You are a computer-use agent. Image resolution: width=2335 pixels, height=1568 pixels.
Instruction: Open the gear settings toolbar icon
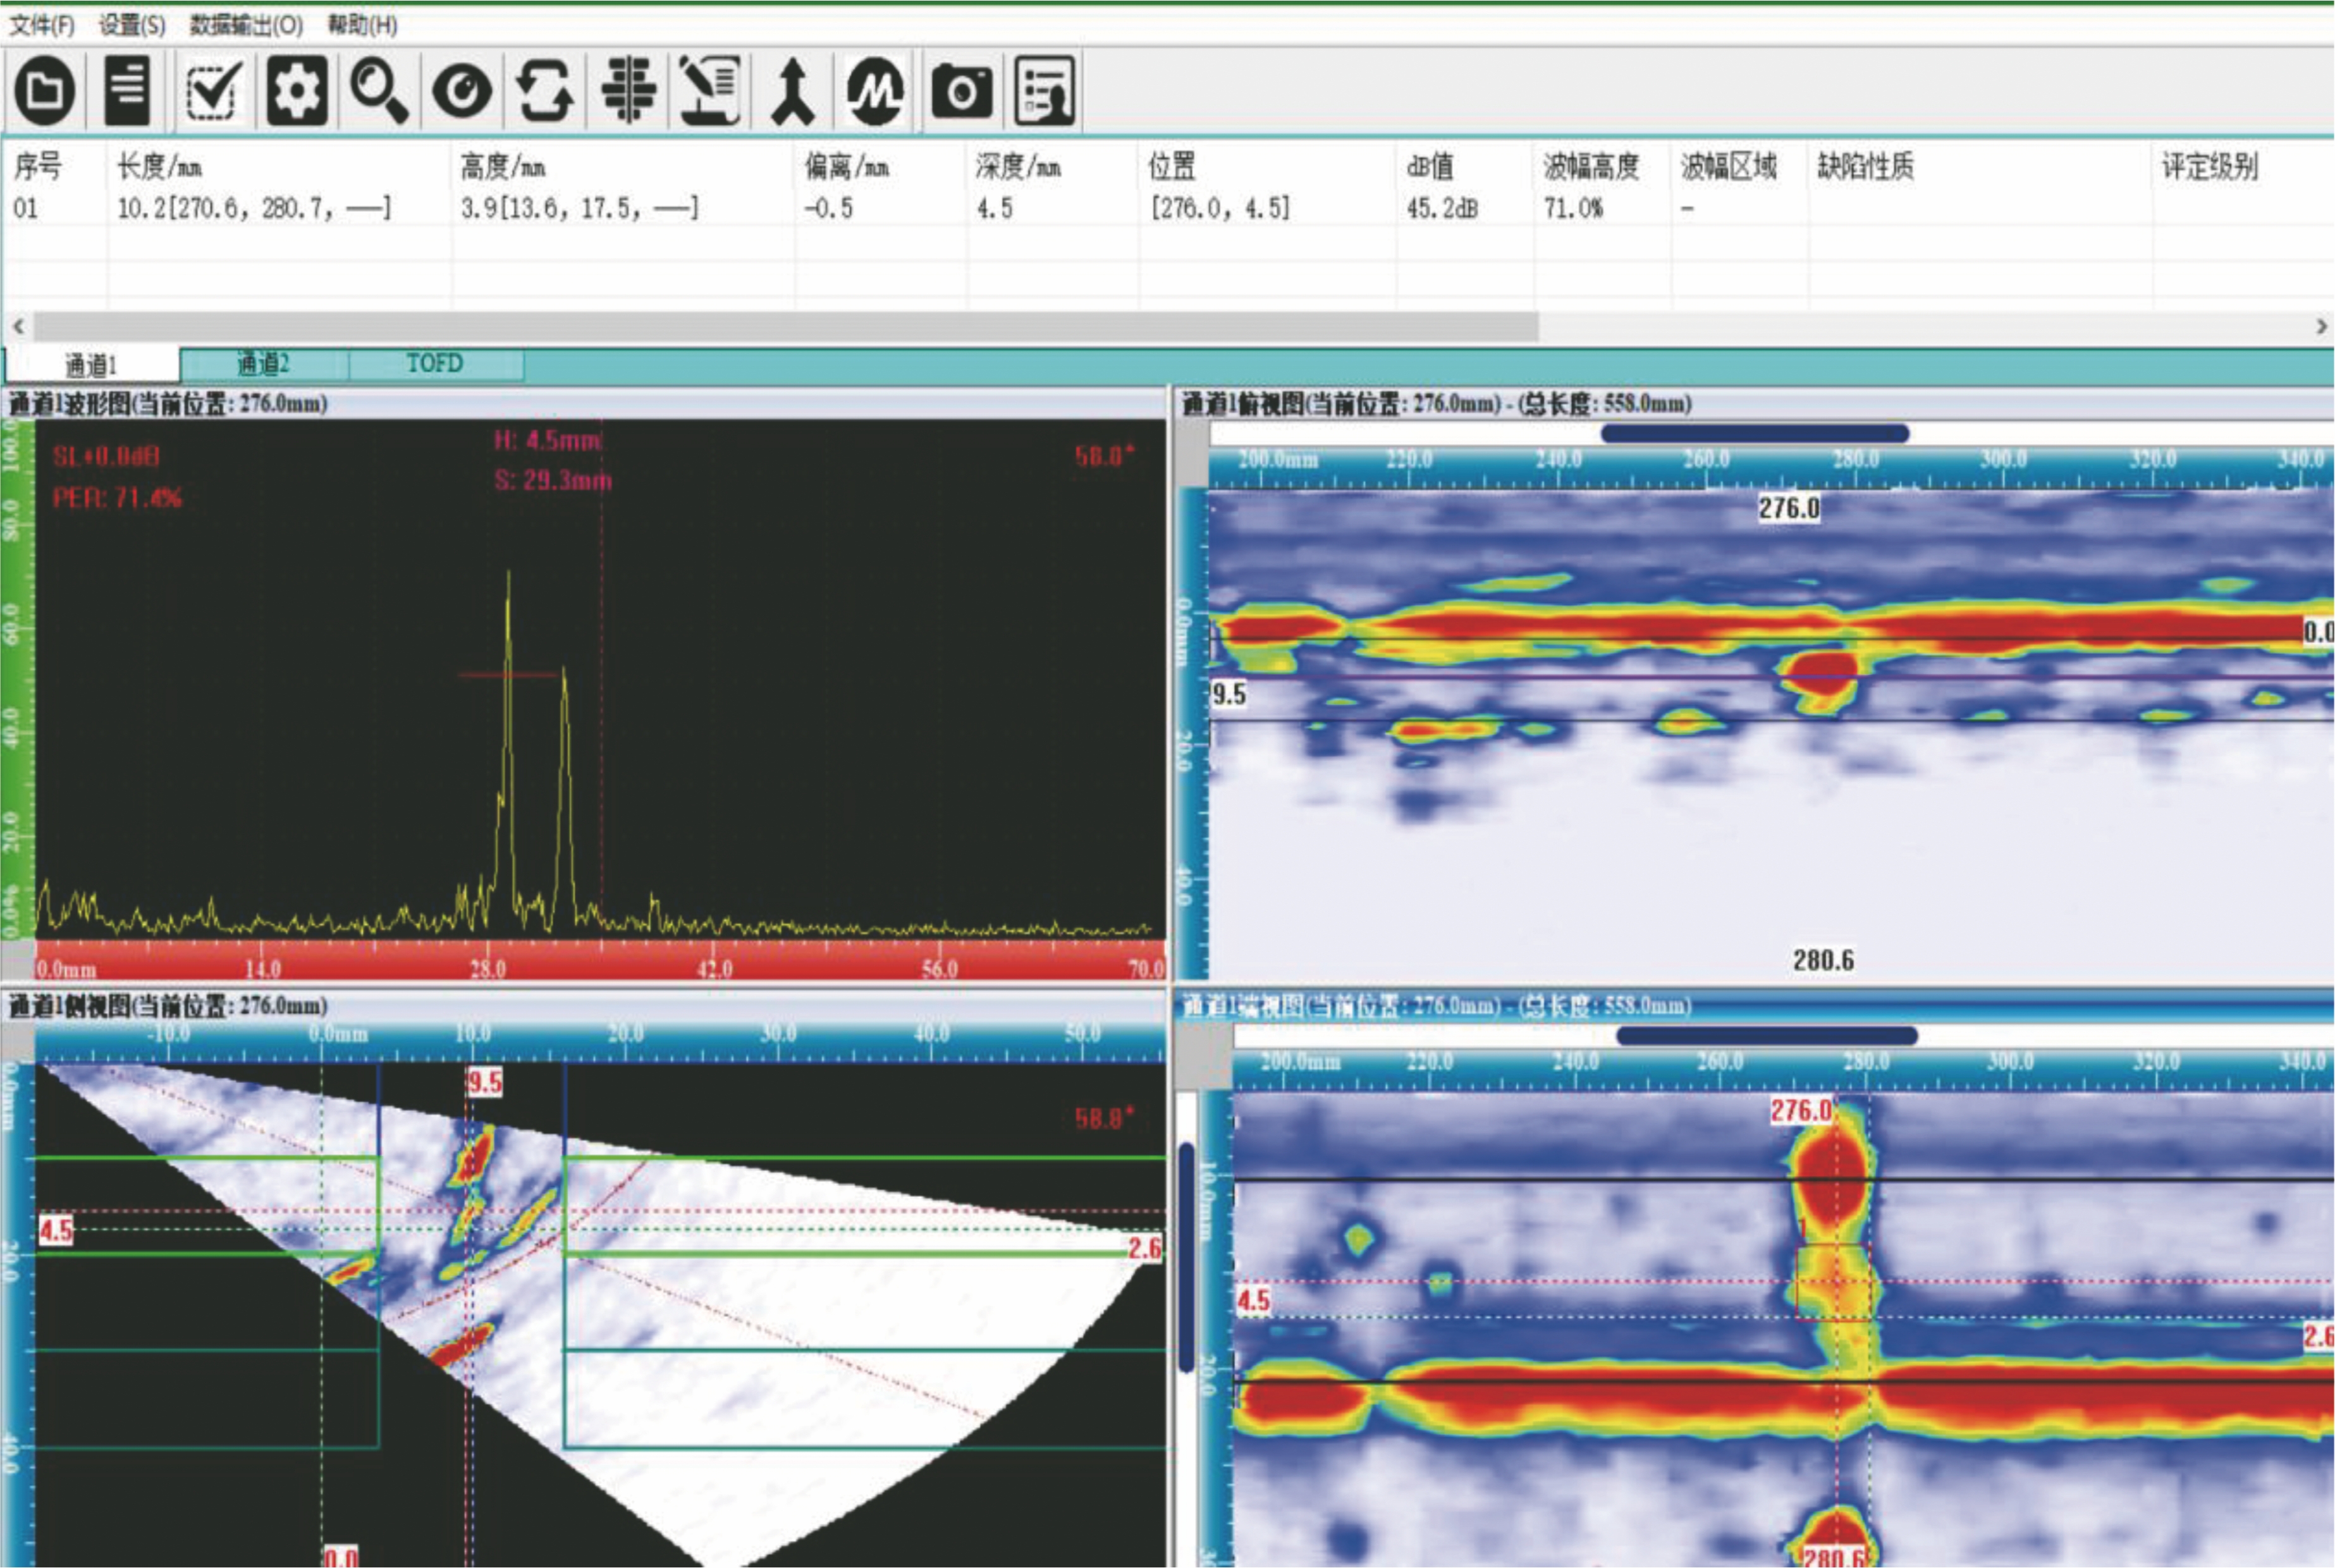coord(297,91)
